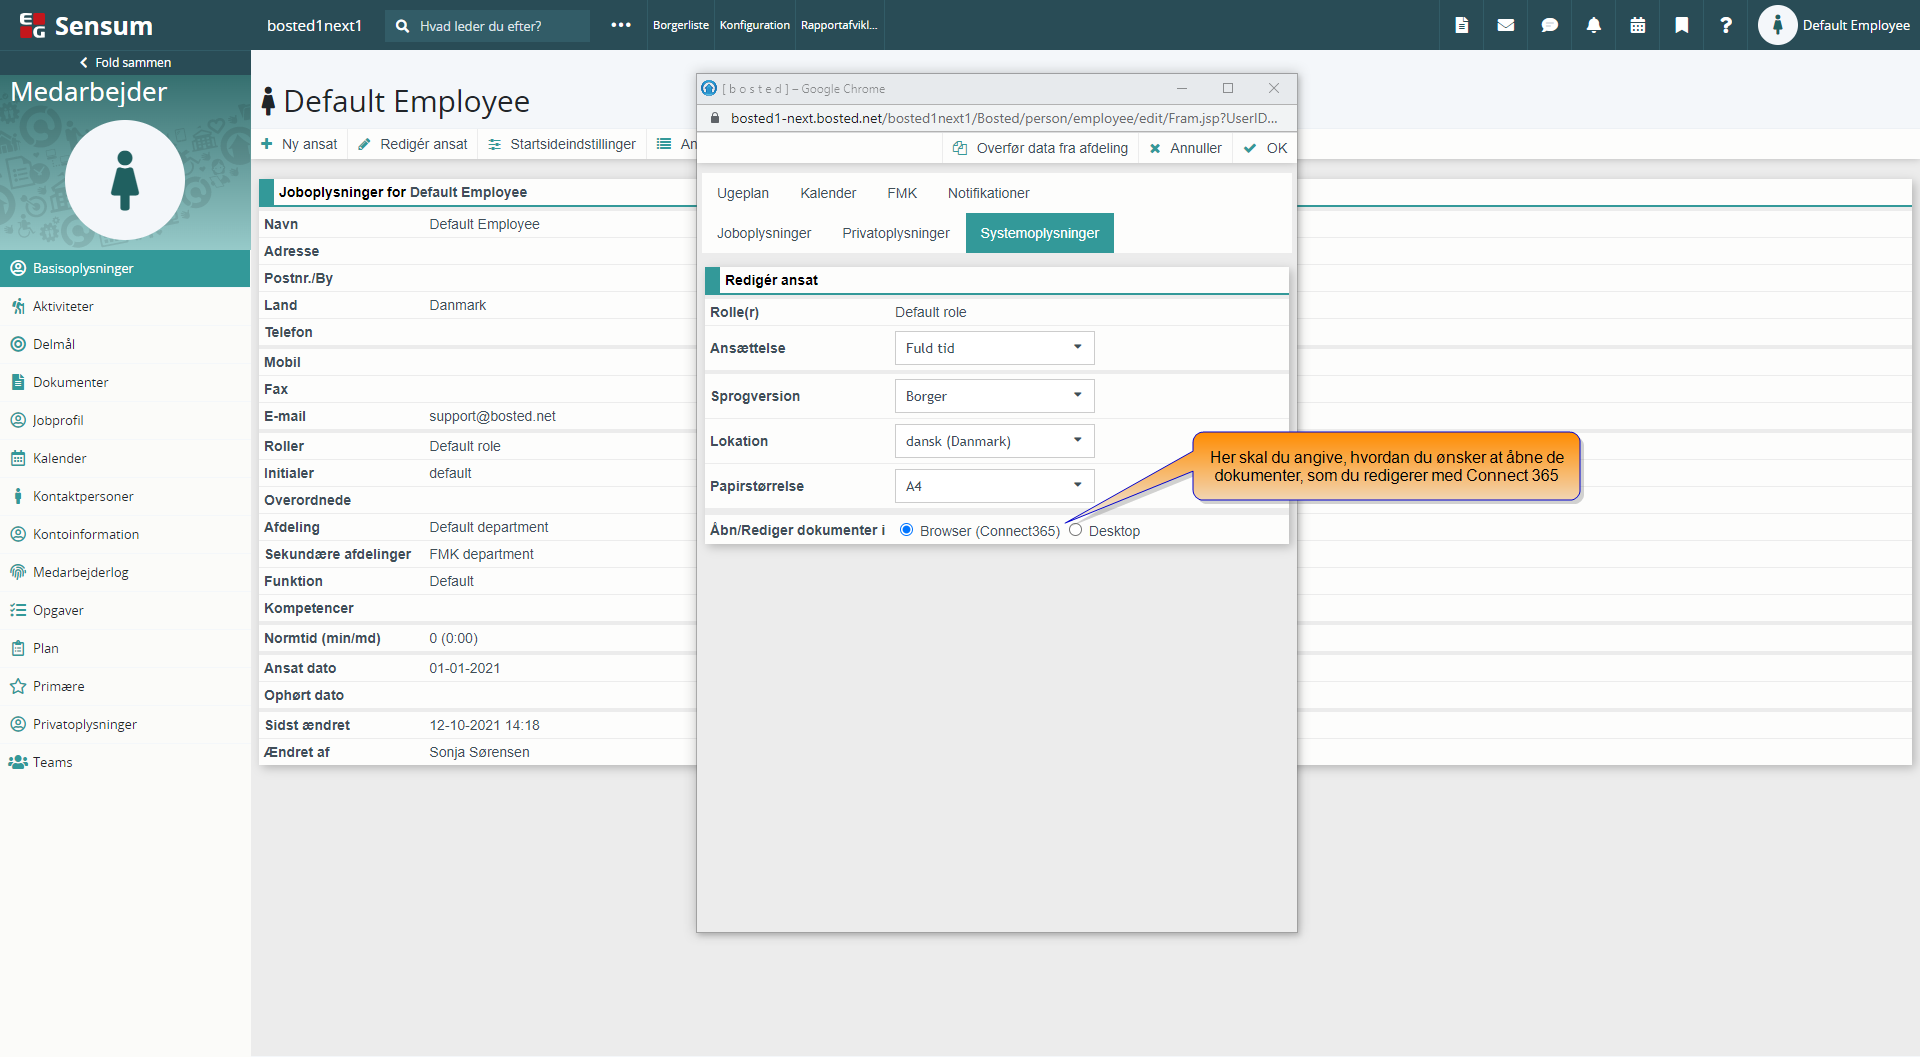Viewport: 1920px width, 1057px height.
Task: Switch to the Notifikationer tab
Action: (x=988, y=193)
